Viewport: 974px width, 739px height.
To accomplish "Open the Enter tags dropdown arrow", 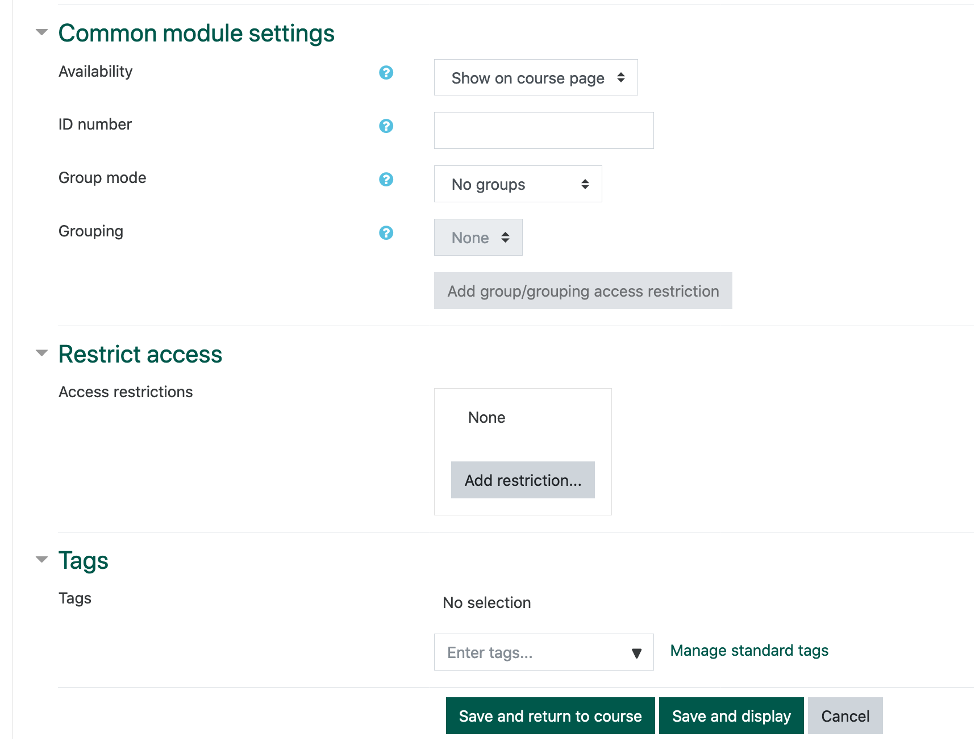I will [x=637, y=652].
